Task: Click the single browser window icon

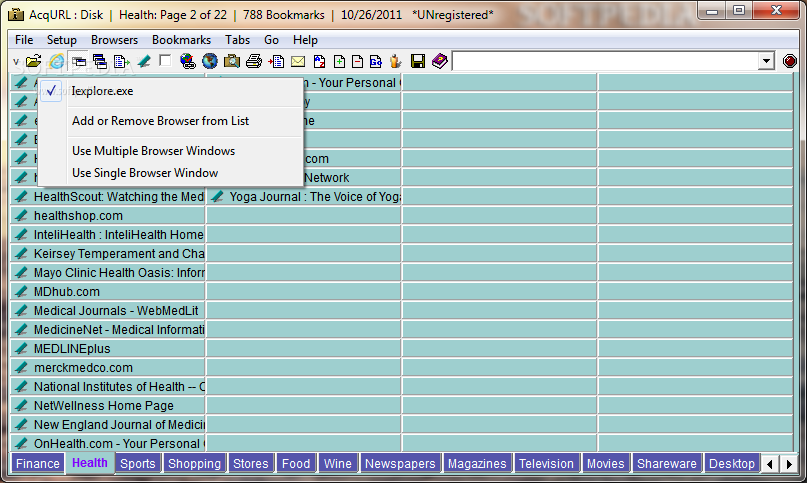Action: pos(79,62)
